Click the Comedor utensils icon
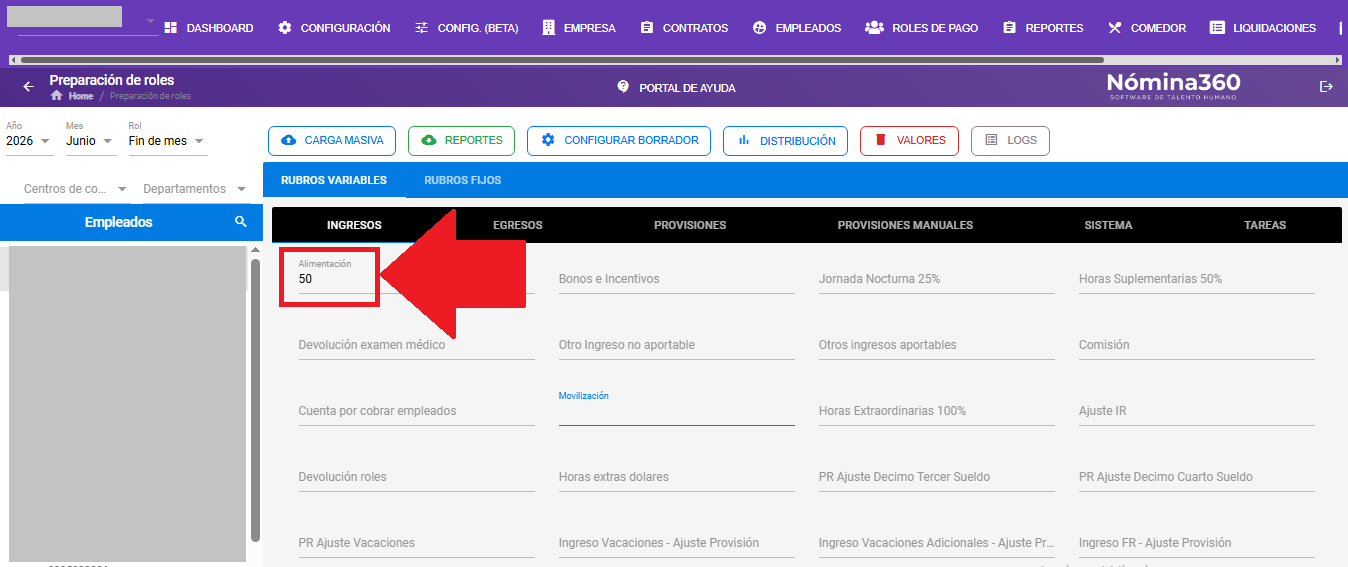The image size is (1348, 567). 1115,28
